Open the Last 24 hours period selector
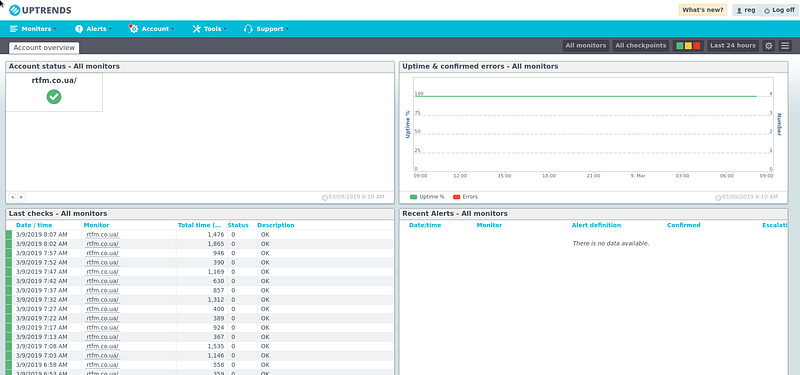The width and height of the screenshot is (800, 375). 733,45
